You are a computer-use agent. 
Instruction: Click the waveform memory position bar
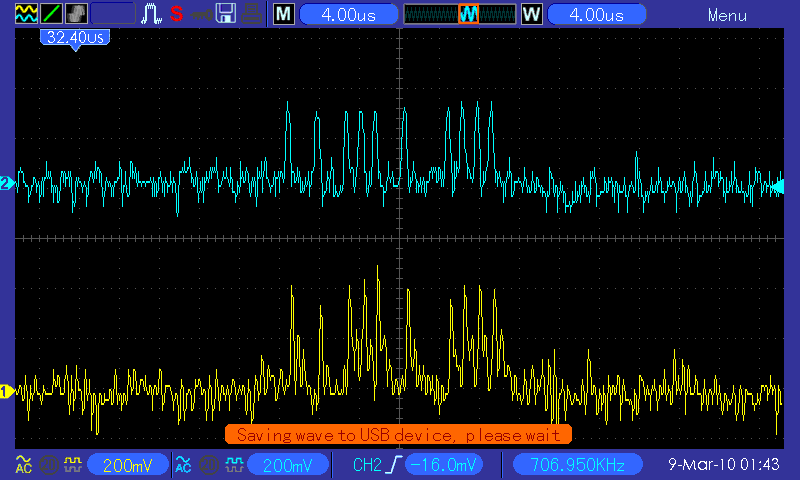(x=460, y=14)
